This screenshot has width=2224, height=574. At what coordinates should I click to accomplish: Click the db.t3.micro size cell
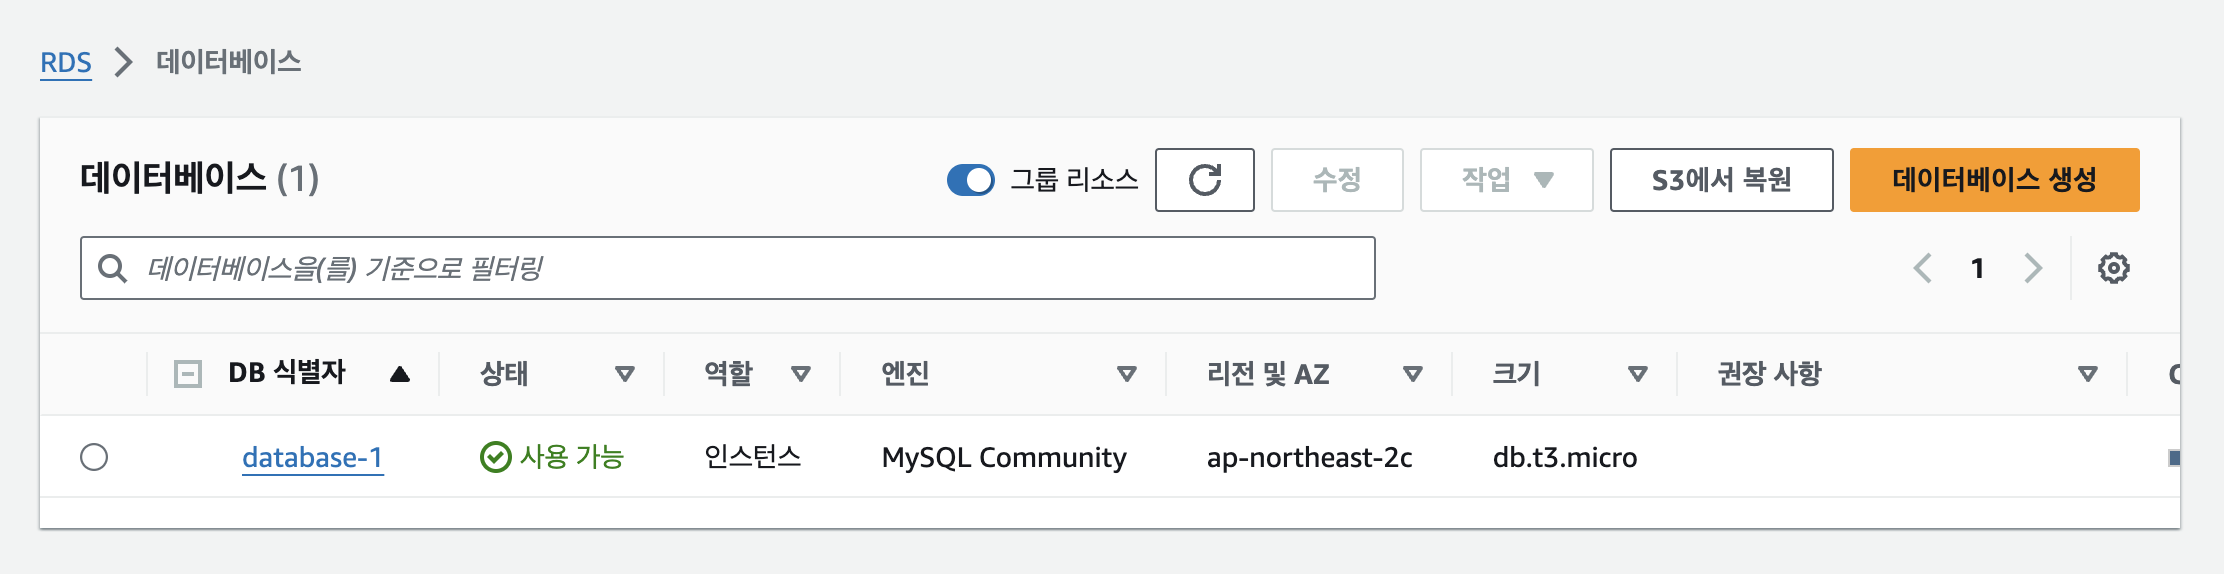1565,458
